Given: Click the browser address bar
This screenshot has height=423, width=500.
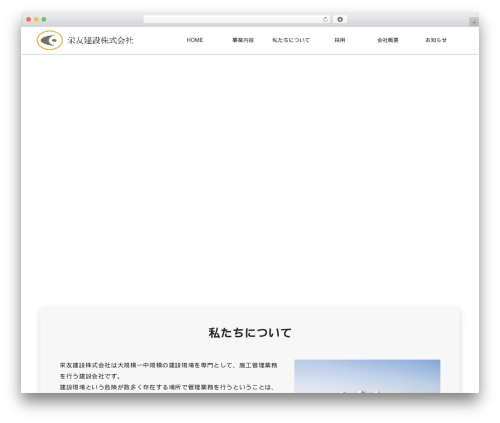Looking at the screenshot, I should click(237, 19).
